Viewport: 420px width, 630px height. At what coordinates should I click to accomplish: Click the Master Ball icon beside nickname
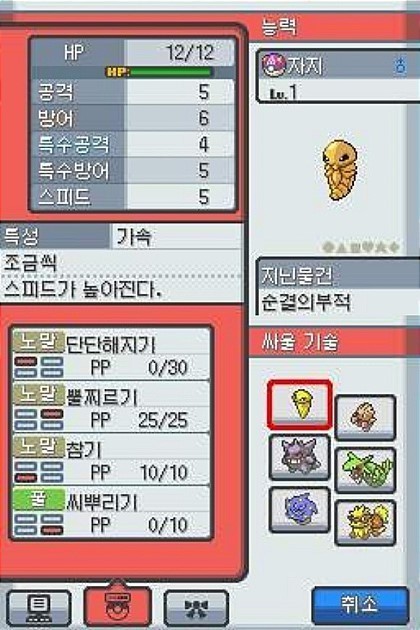(273, 65)
